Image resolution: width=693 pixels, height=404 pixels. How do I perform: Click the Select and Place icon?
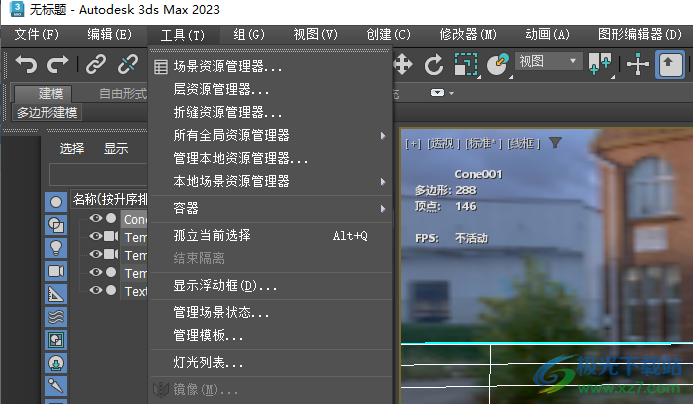(498, 65)
